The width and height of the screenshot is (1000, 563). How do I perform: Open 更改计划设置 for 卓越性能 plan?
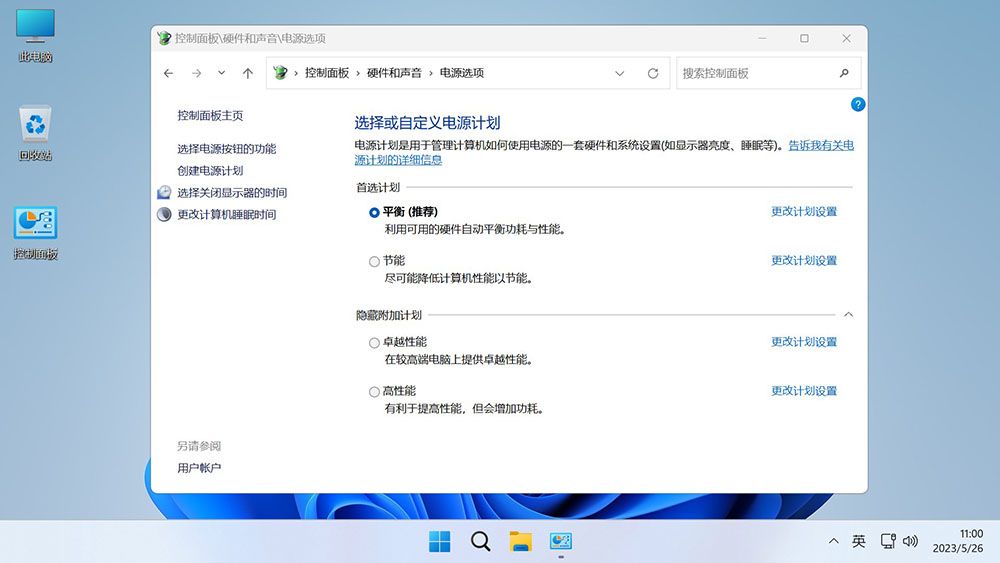click(804, 342)
